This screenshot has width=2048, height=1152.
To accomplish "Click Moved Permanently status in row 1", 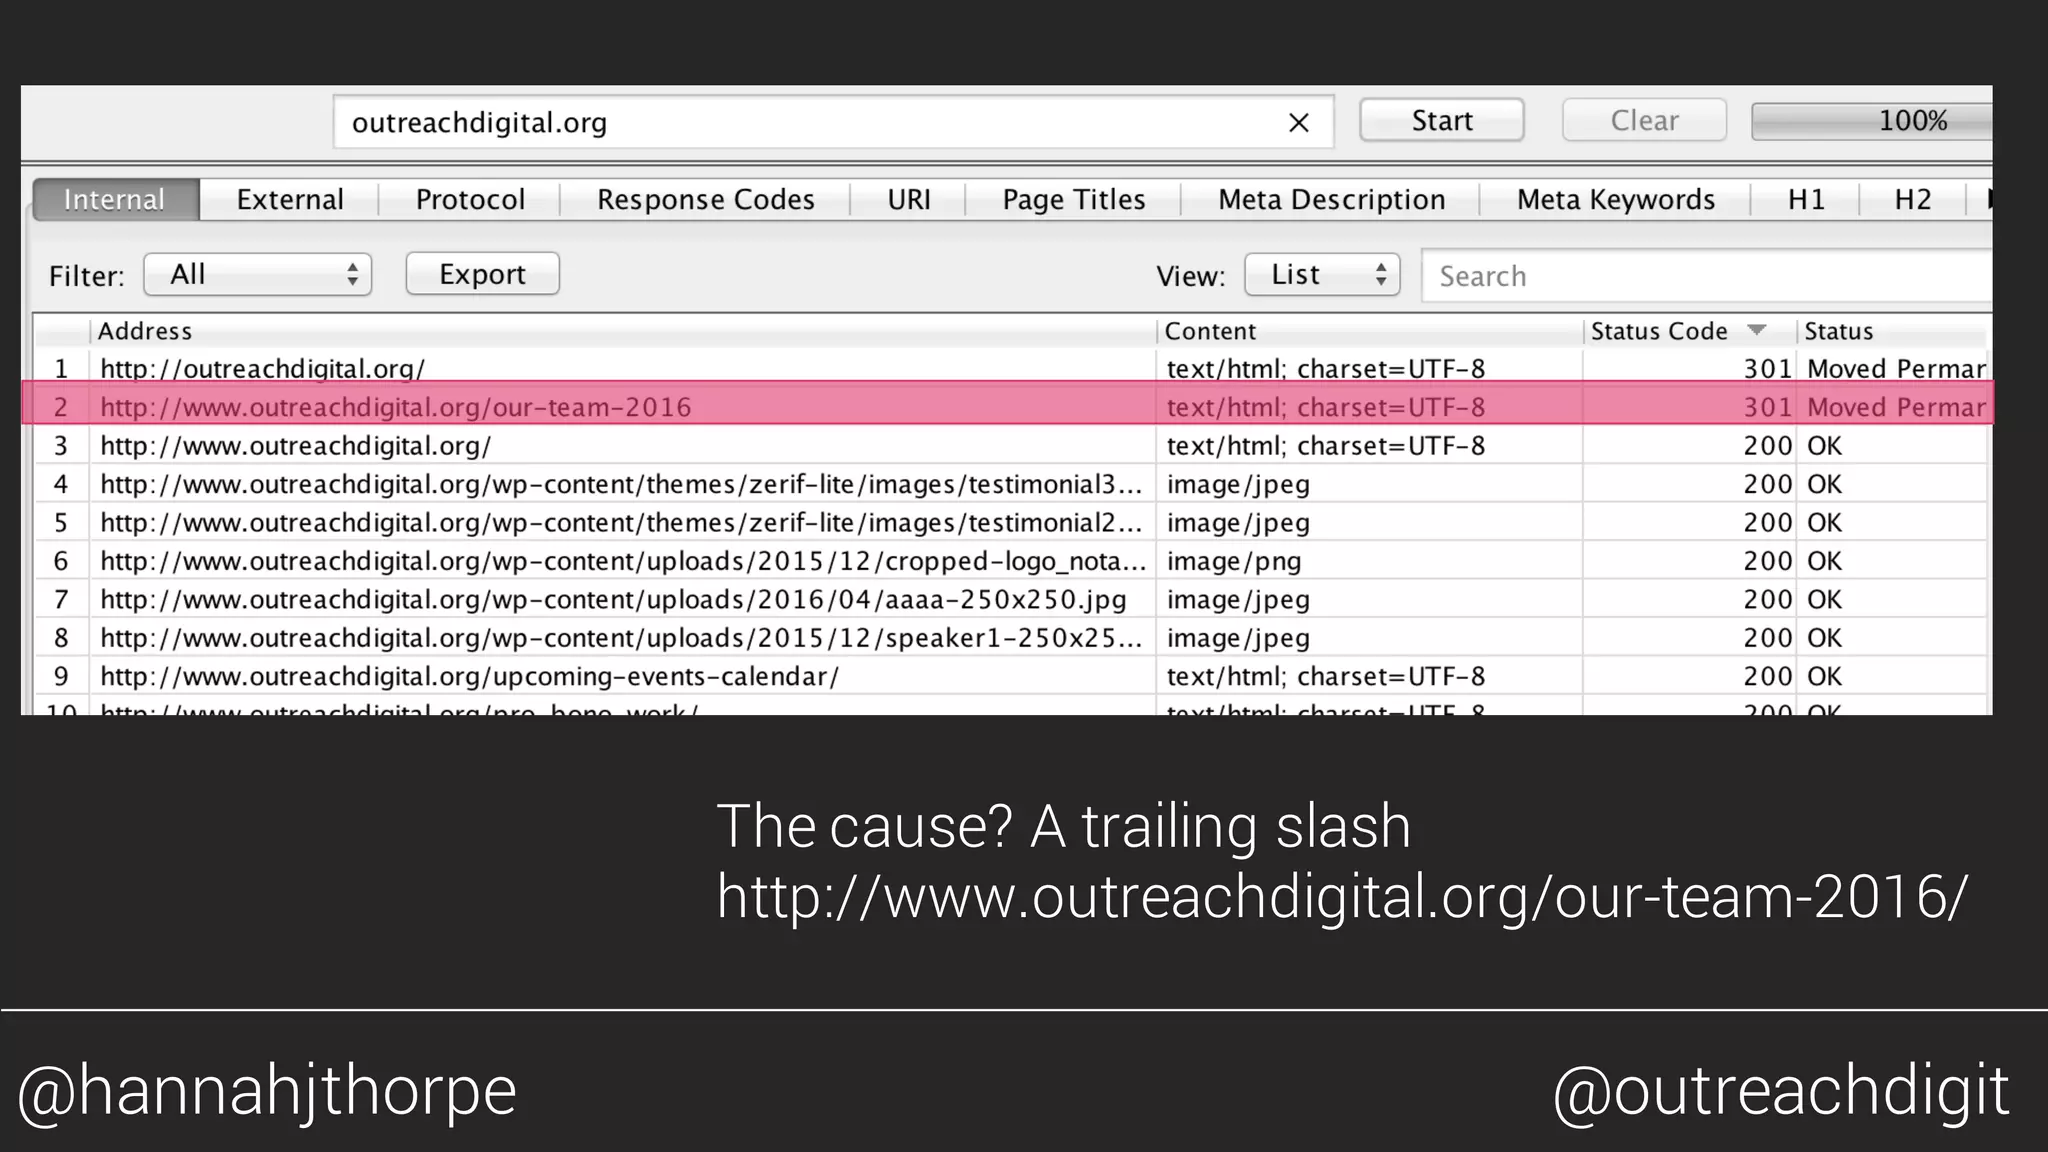I will [x=1896, y=369].
